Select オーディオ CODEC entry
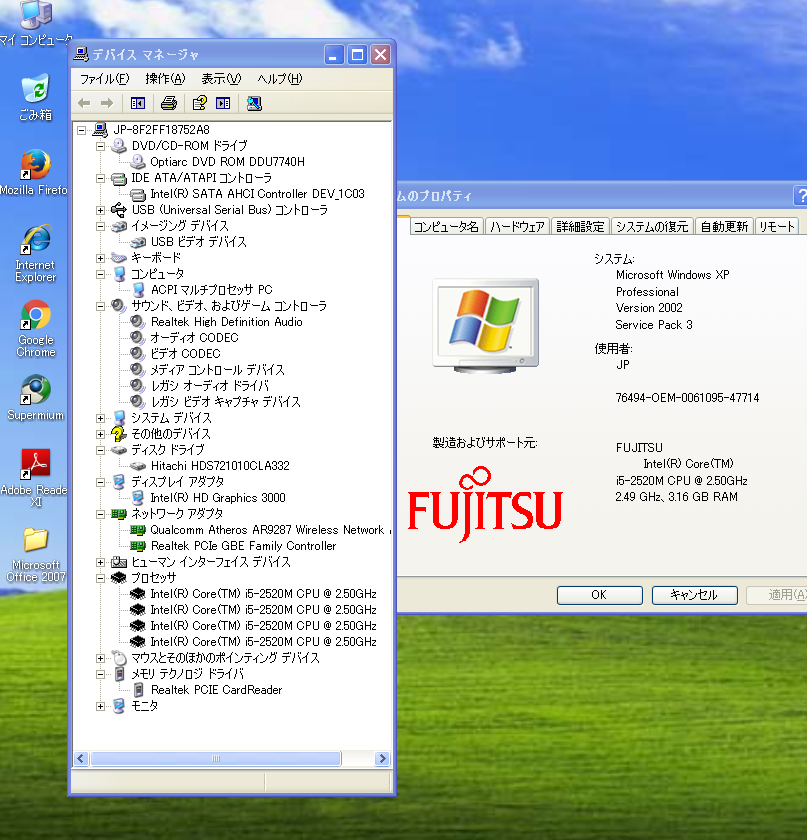Image resolution: width=807 pixels, height=840 pixels. (x=194, y=338)
